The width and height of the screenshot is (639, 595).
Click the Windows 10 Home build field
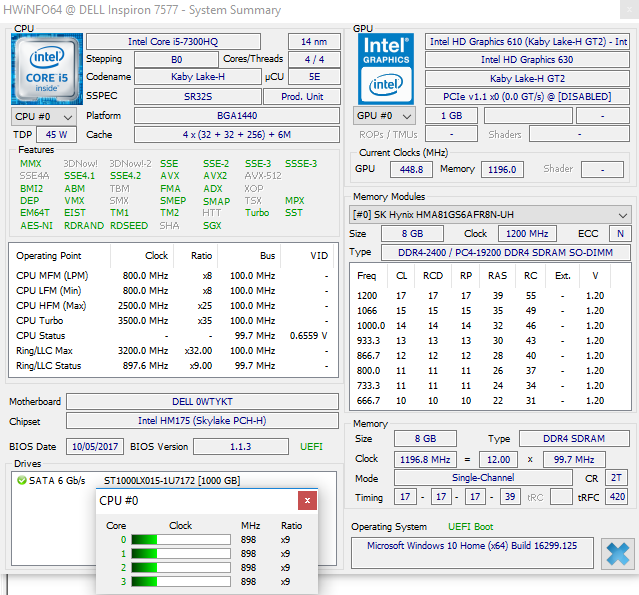(x=472, y=553)
